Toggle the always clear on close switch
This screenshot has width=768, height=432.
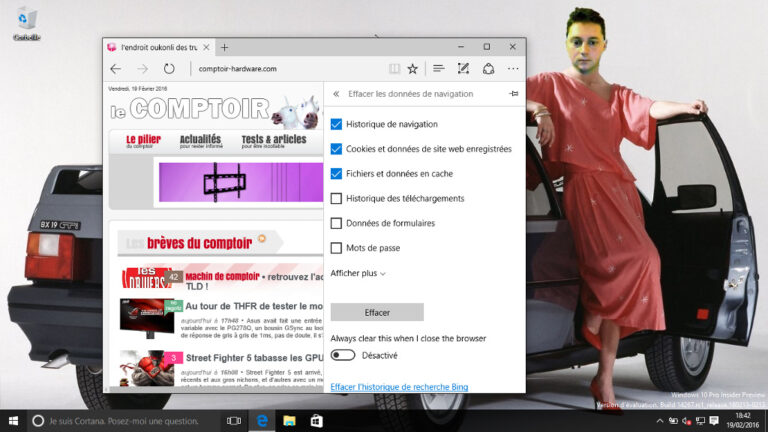tap(343, 355)
